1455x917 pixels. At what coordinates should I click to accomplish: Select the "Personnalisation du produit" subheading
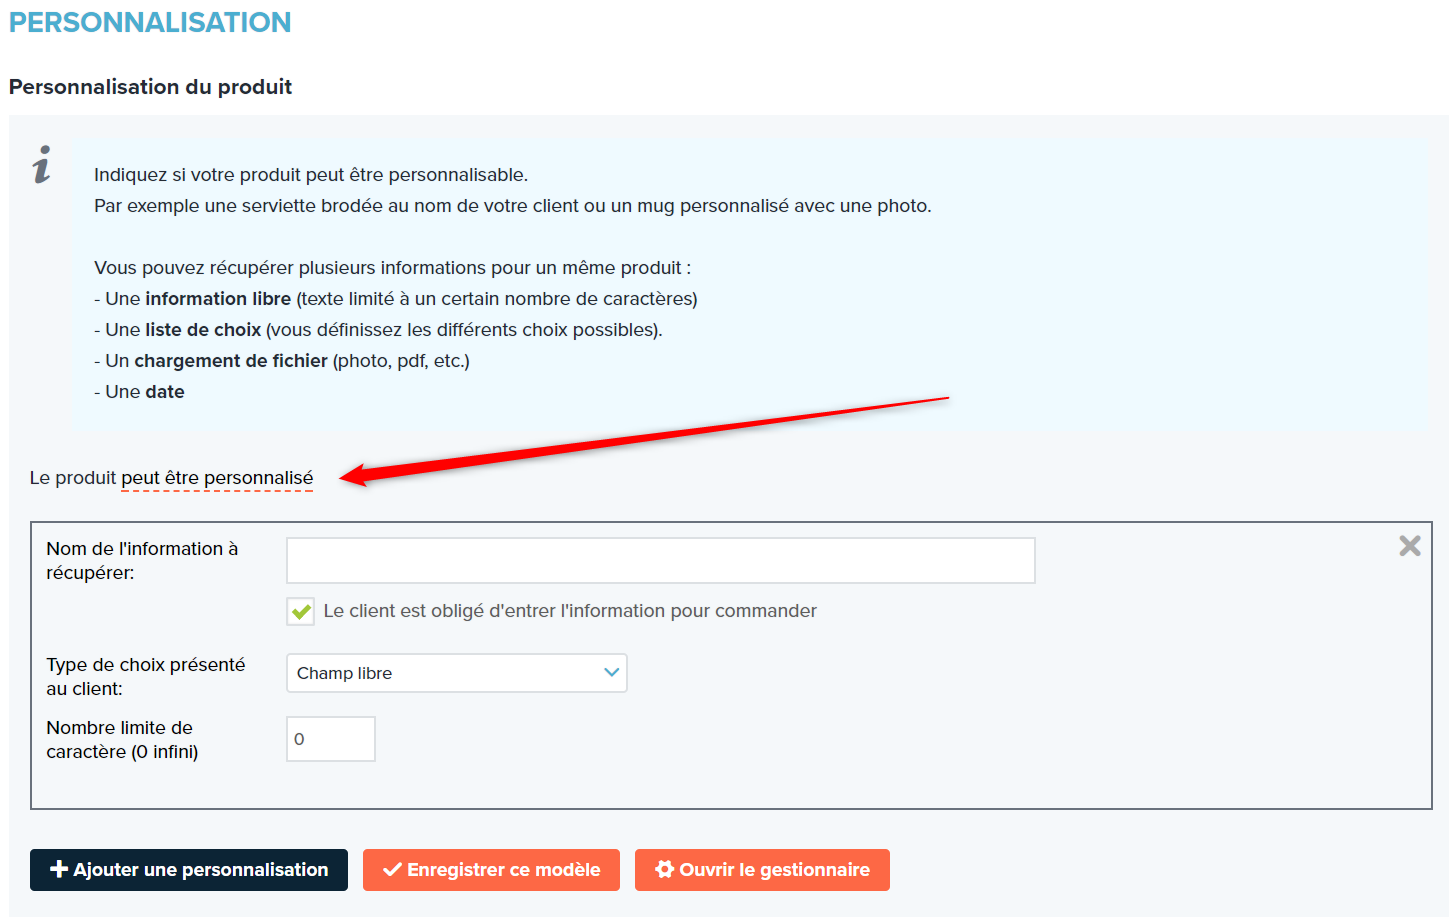pos(151,87)
